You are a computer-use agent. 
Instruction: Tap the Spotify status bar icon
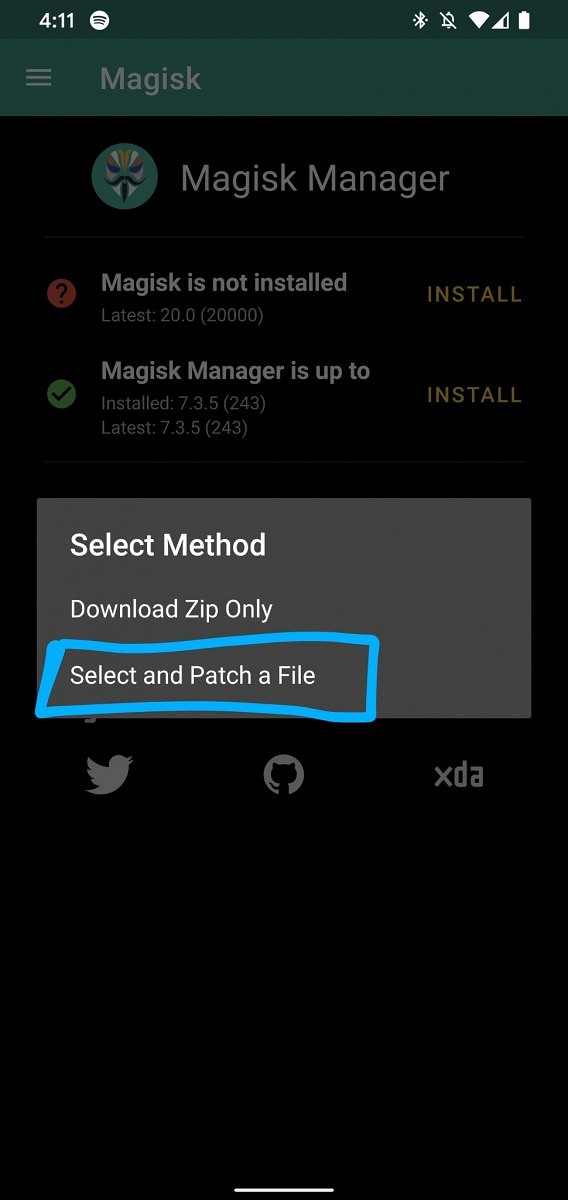(99, 20)
